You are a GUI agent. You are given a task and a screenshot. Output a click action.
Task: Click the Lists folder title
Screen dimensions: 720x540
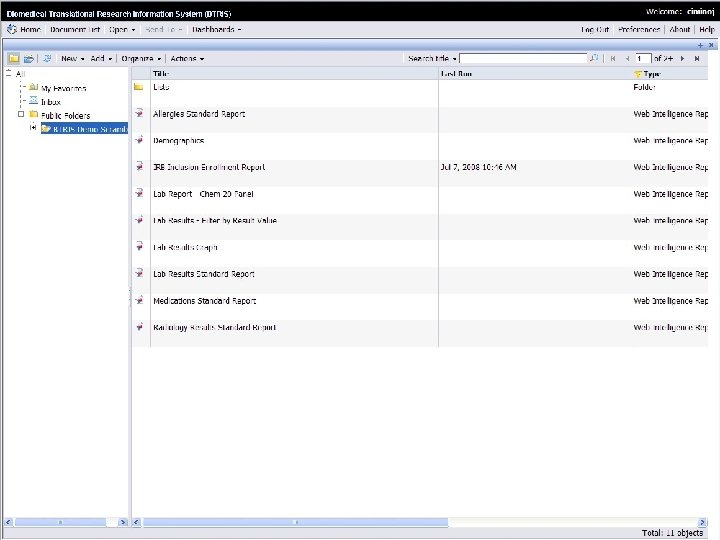pos(161,87)
